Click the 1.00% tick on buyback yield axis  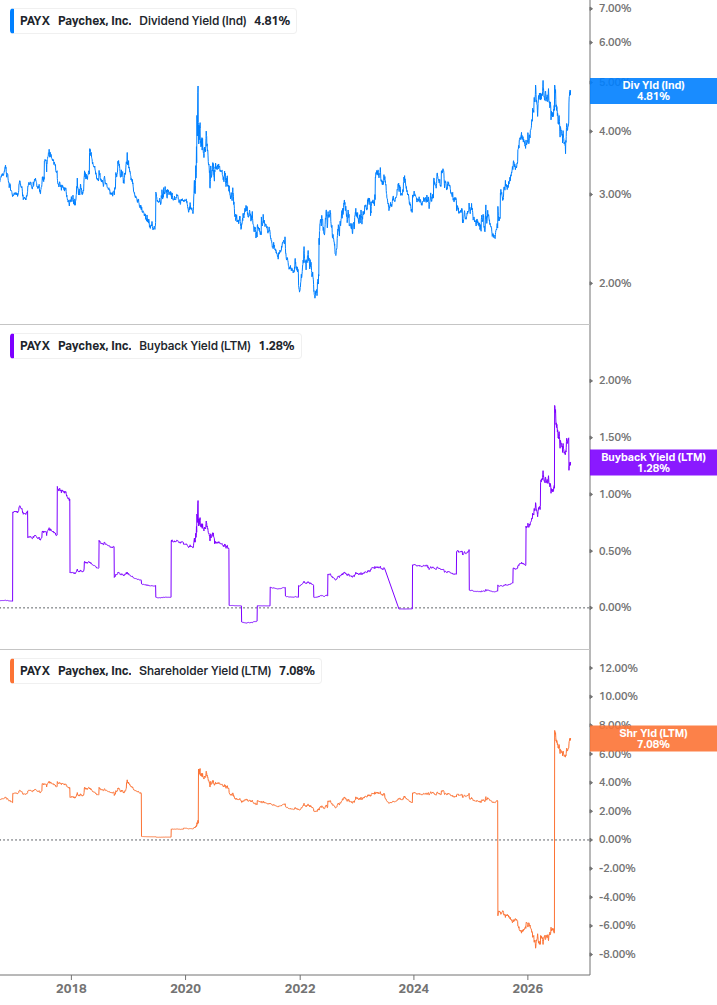click(614, 494)
